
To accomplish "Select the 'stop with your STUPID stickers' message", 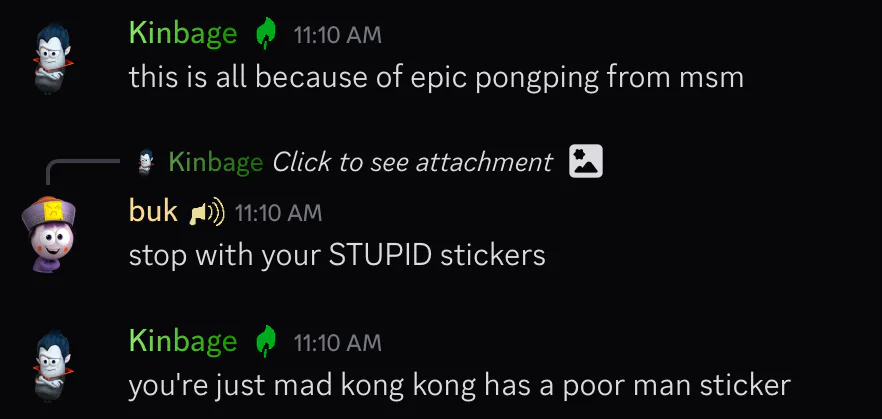I will (x=337, y=255).
